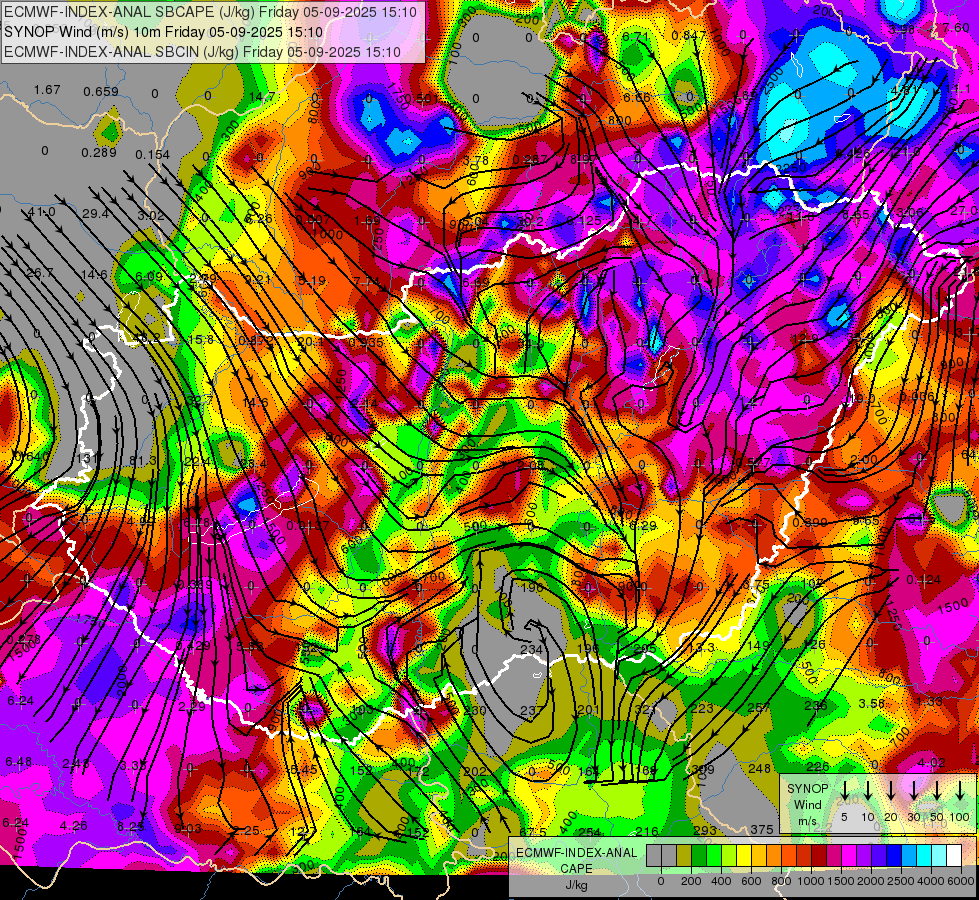Click the SYNOP Wind m/s legend label
This screenshot has height=900, width=979.
coord(807,804)
